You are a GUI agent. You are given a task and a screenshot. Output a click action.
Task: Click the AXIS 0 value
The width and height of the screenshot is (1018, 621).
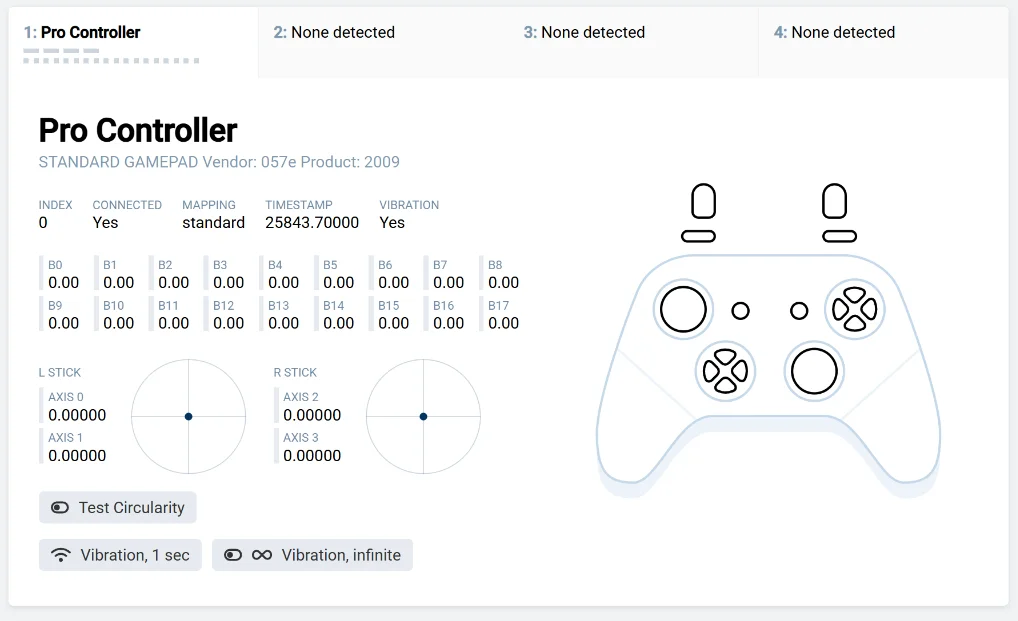pyautogui.click(x=77, y=415)
